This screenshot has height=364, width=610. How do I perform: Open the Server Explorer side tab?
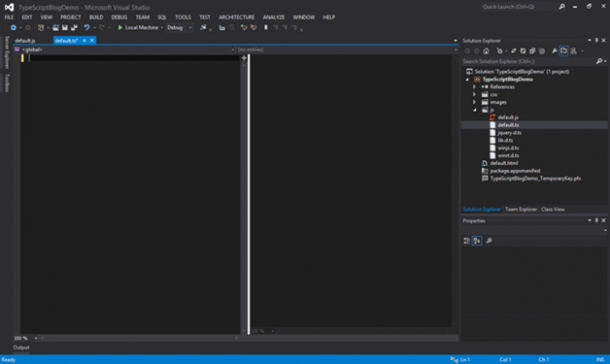click(x=7, y=52)
